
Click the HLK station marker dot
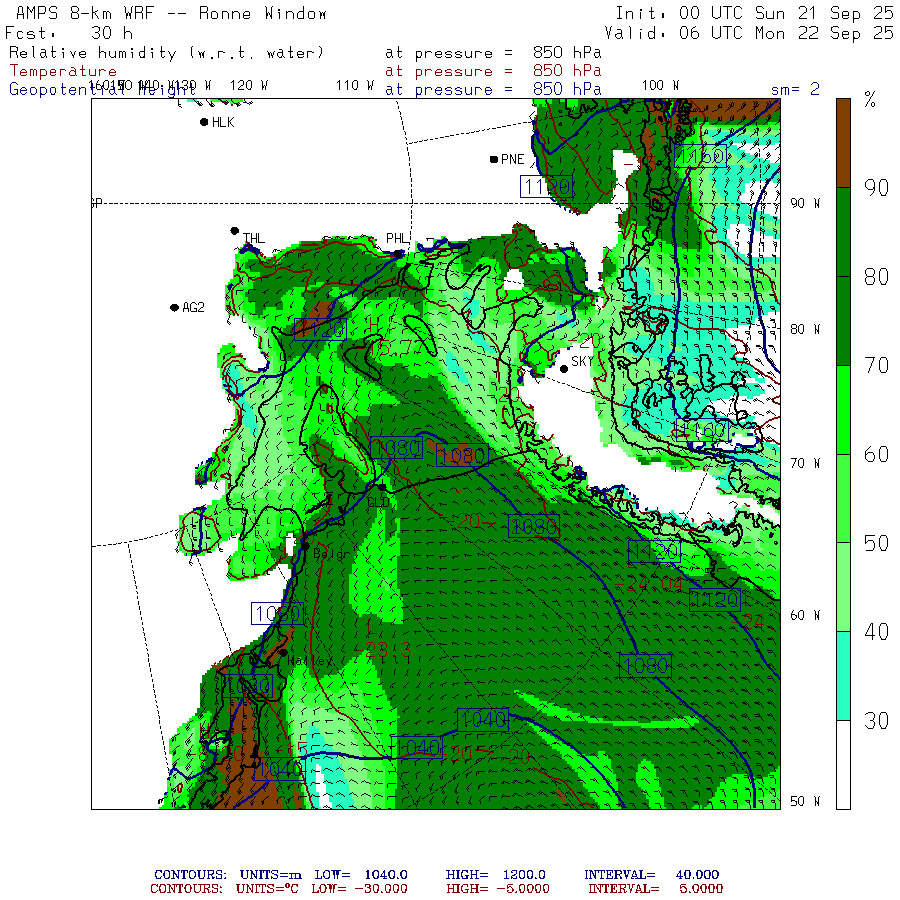[x=204, y=122]
